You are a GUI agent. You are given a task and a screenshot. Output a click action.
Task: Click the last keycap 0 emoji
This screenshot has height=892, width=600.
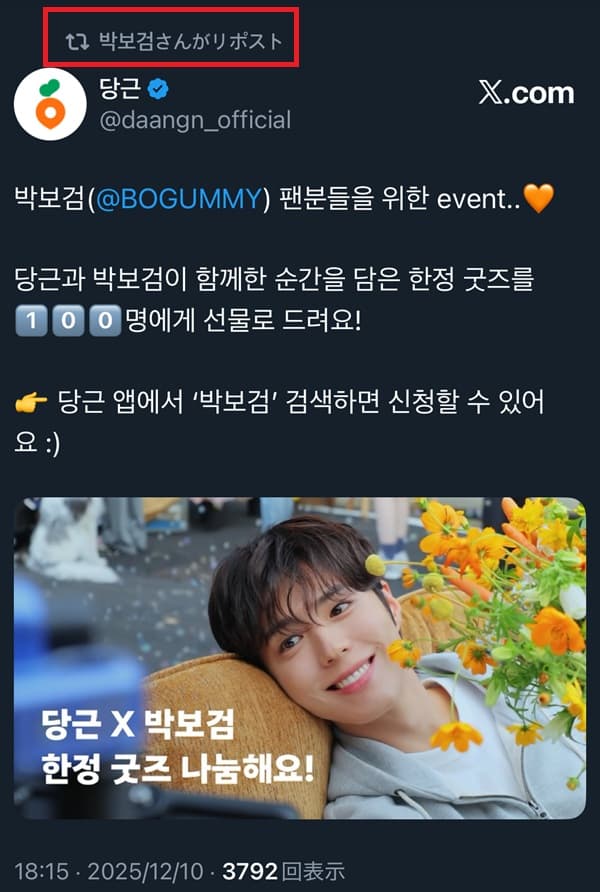[x=105, y=321]
